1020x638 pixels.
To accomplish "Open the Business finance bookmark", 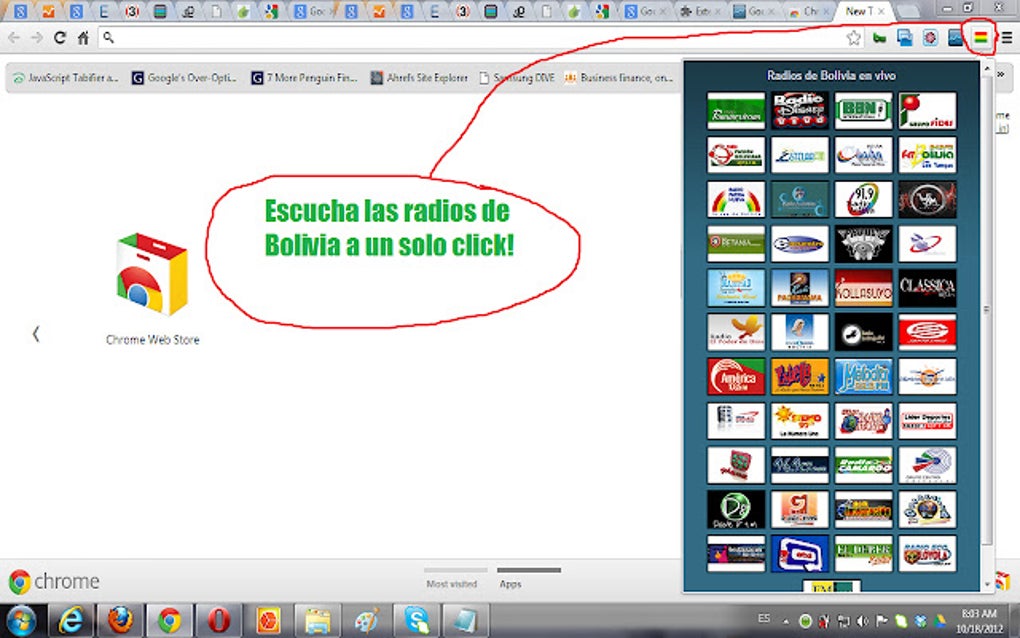I will [619, 77].
